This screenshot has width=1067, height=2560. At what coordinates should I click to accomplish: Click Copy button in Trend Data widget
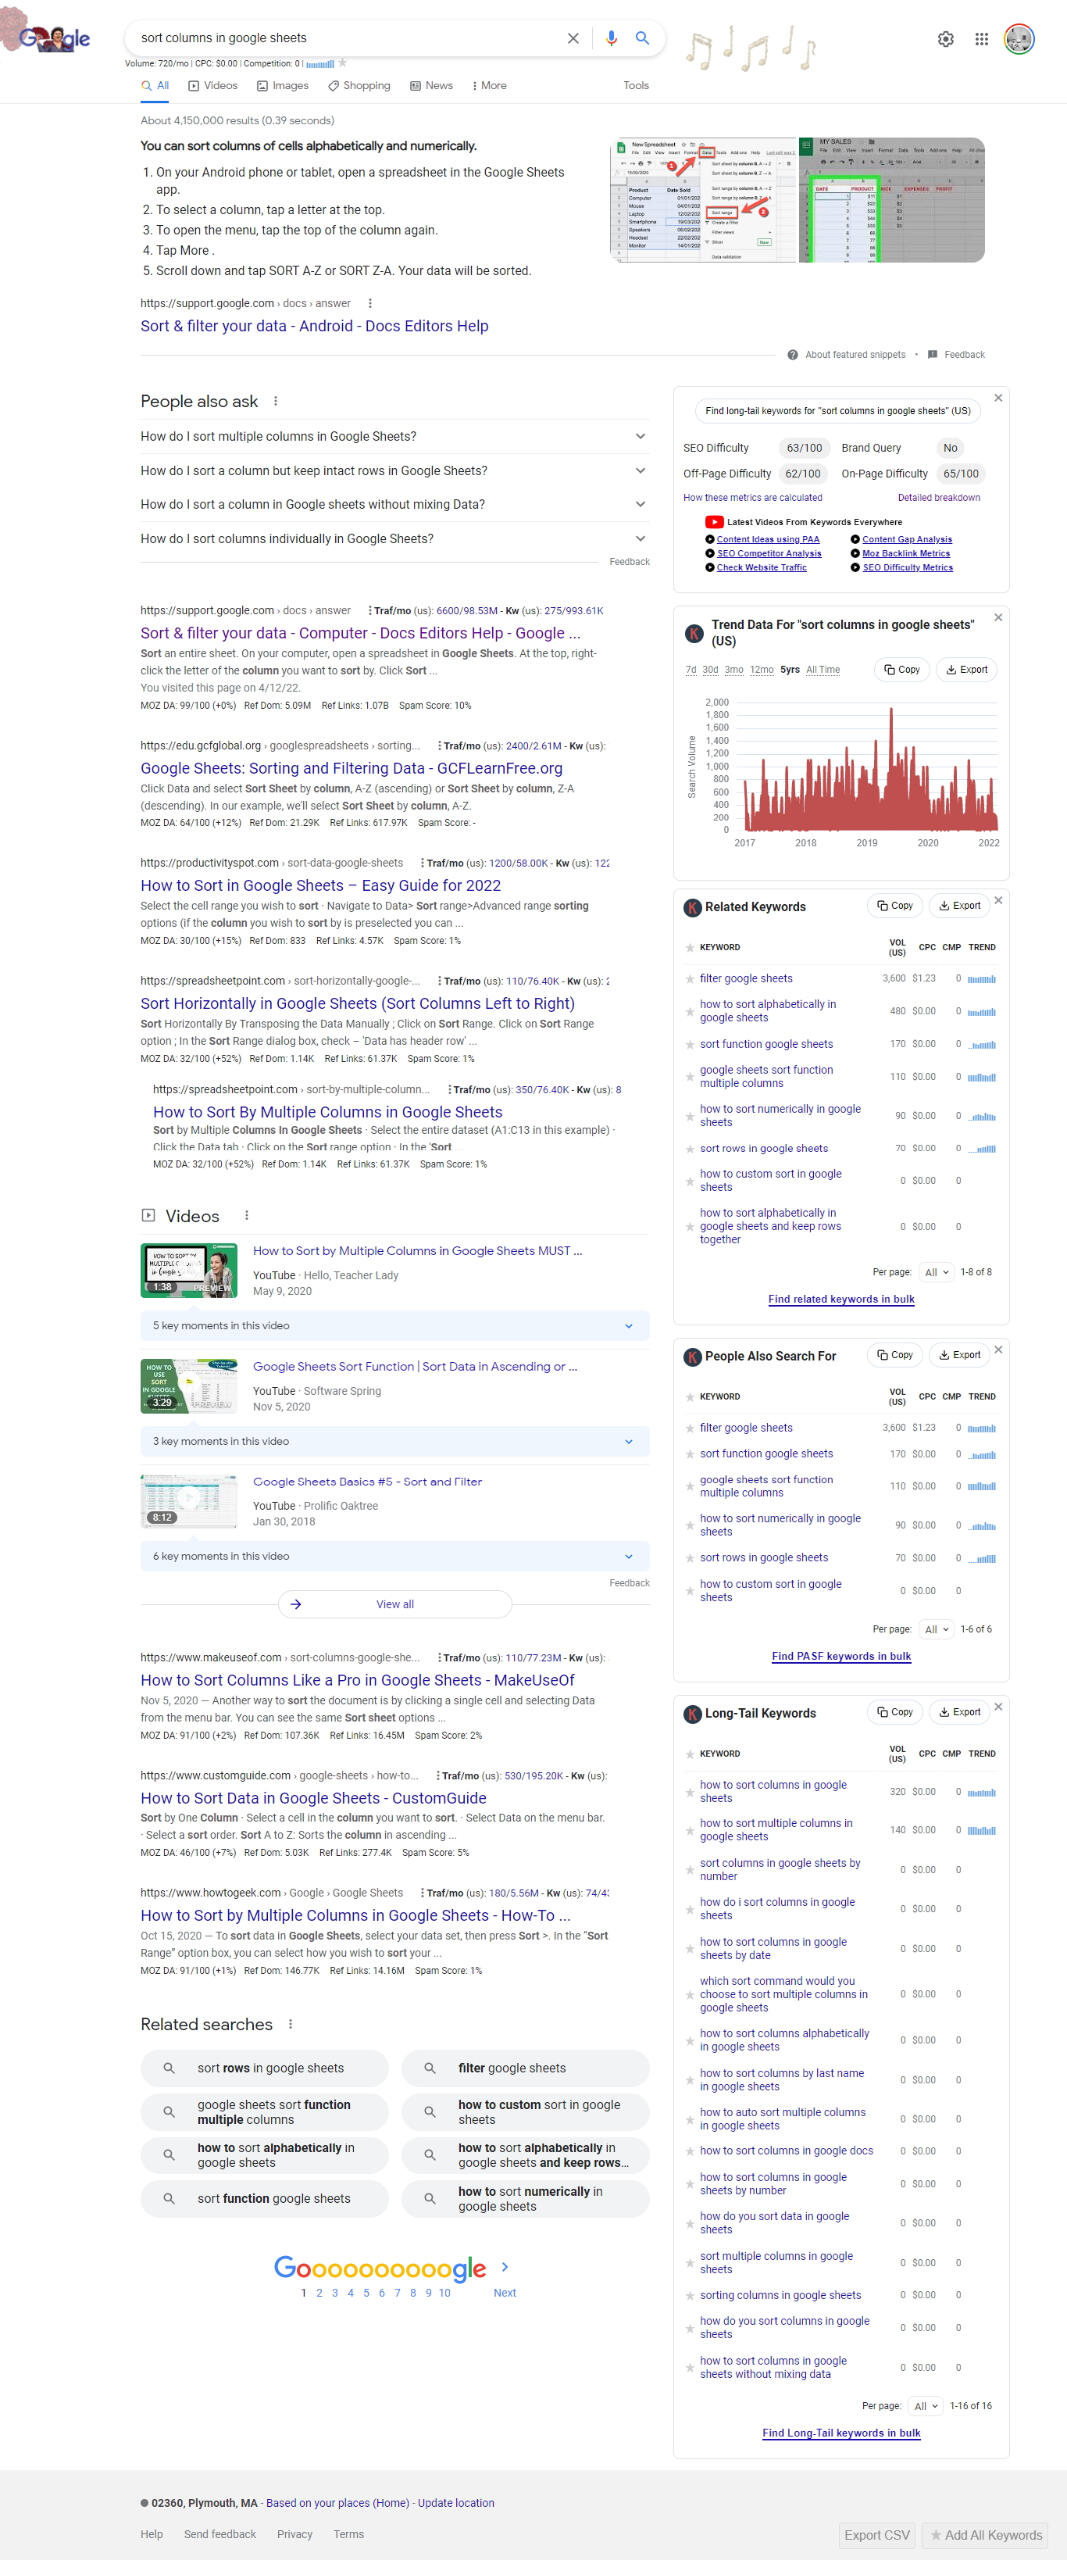click(902, 670)
